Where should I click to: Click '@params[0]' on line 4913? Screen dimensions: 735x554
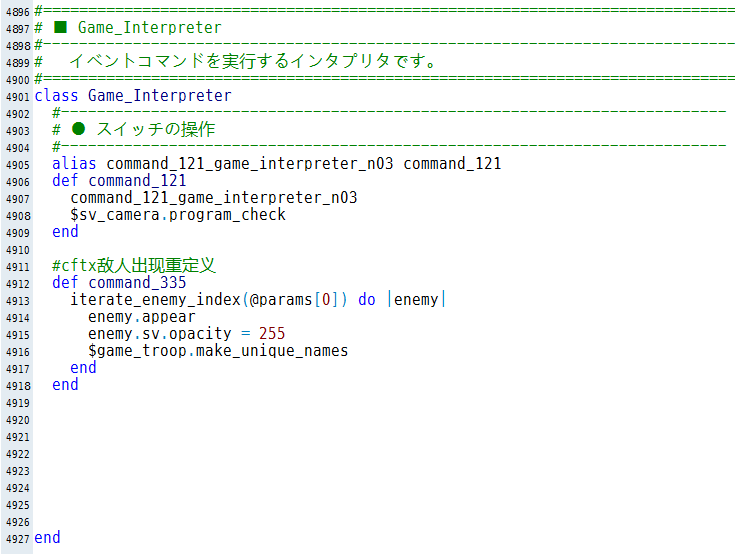tap(296, 299)
